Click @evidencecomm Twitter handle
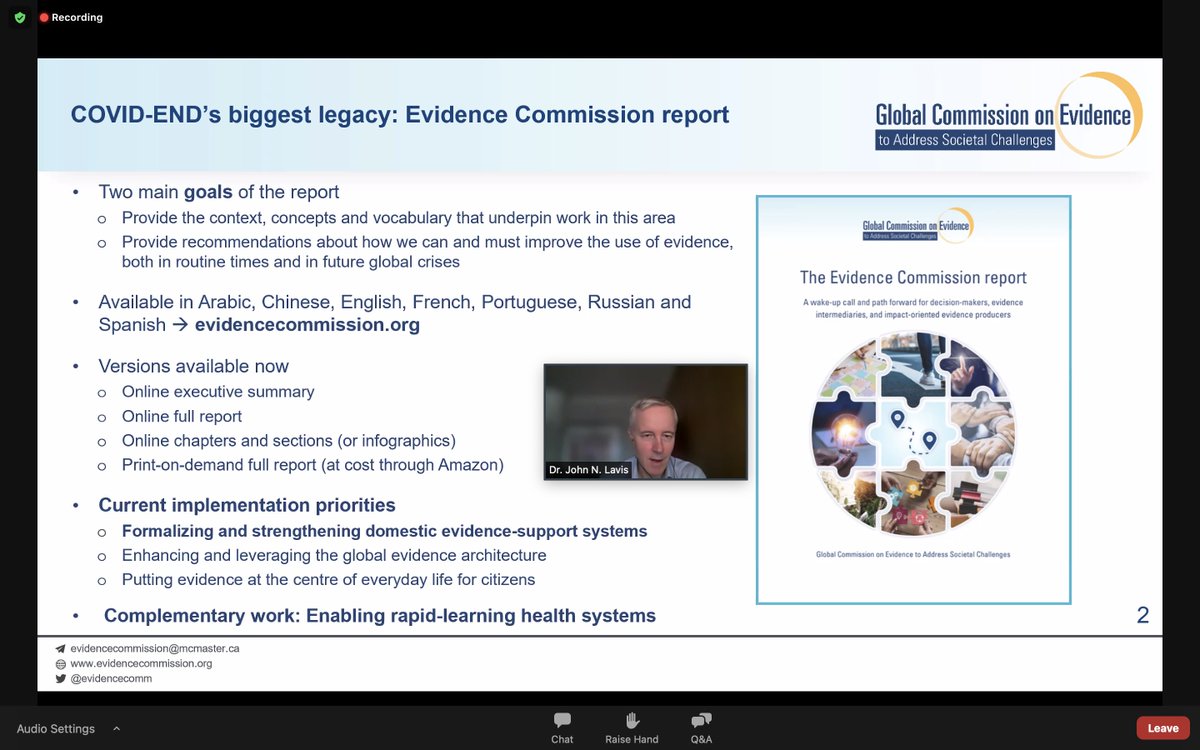The width and height of the screenshot is (1200, 750). (x=111, y=678)
